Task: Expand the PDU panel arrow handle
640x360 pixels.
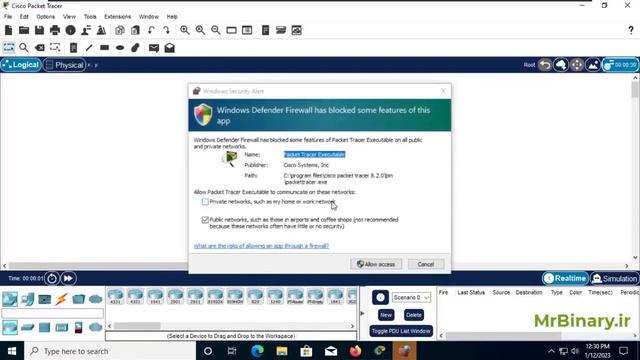Action: click(x=362, y=313)
